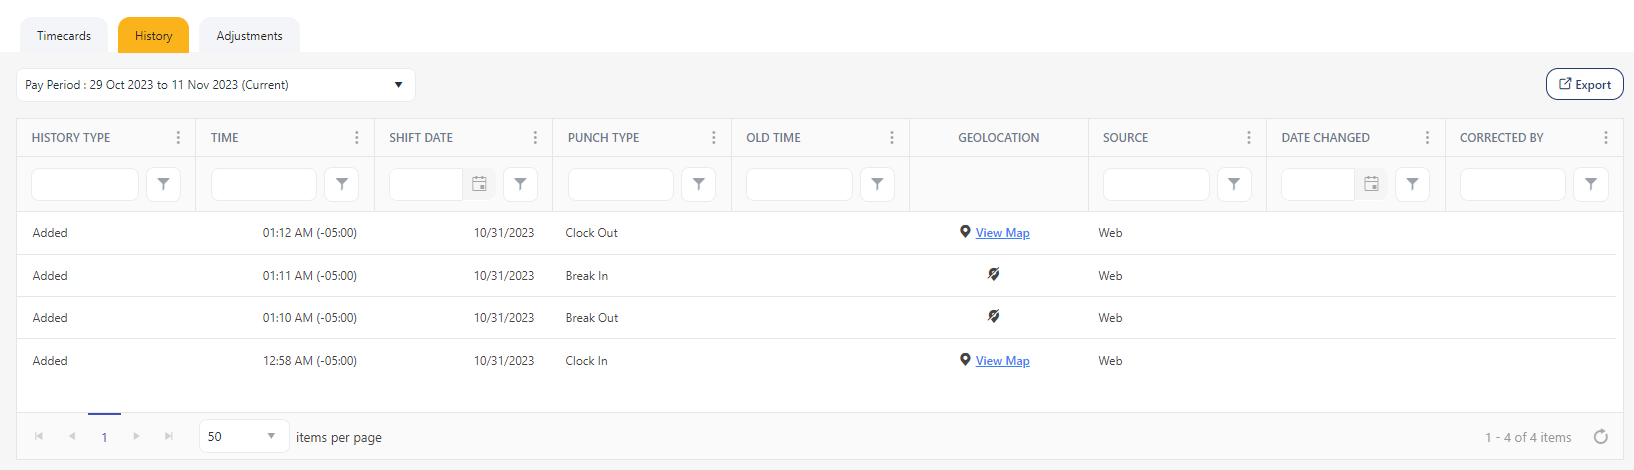Open the History Type column menu

[x=178, y=138]
